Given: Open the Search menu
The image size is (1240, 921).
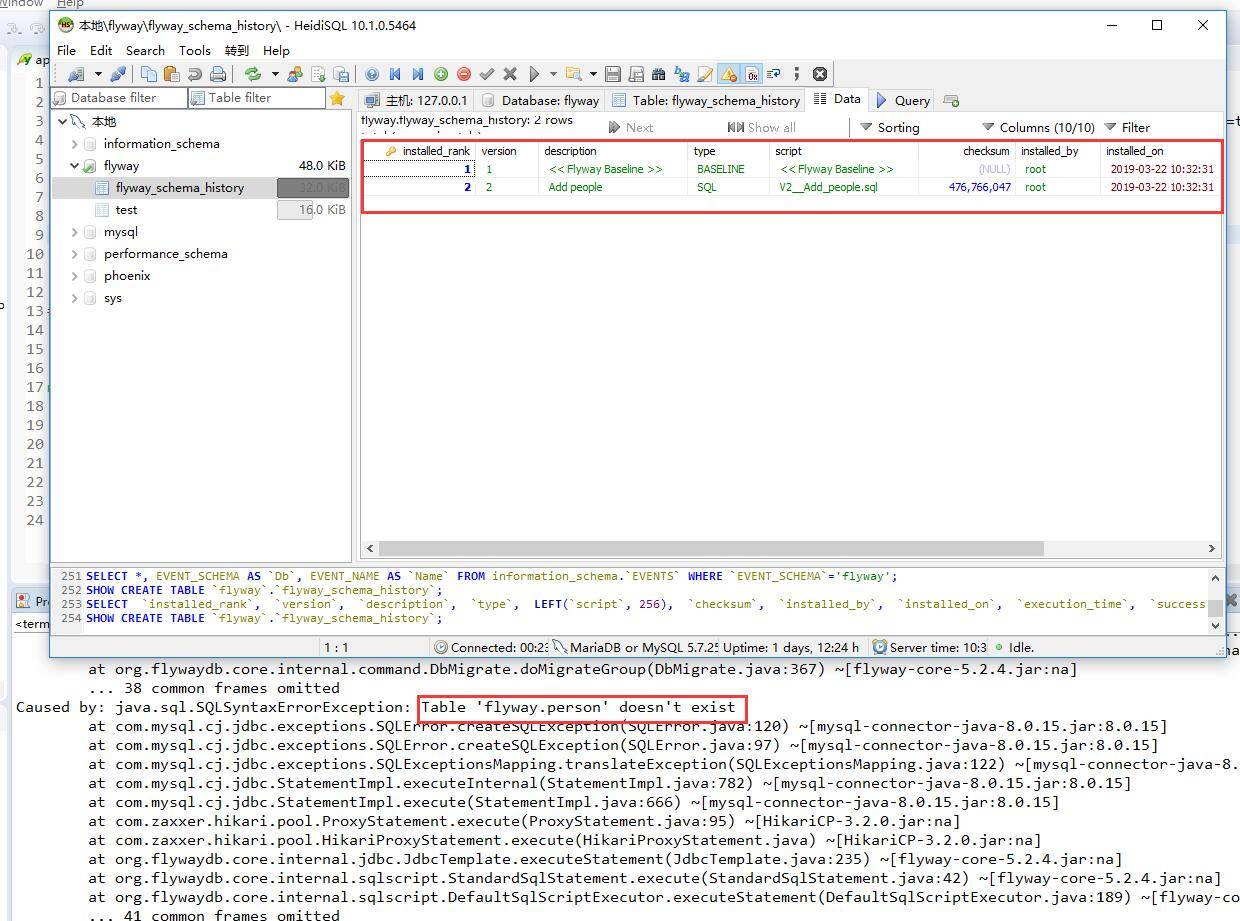Looking at the screenshot, I should [x=145, y=50].
